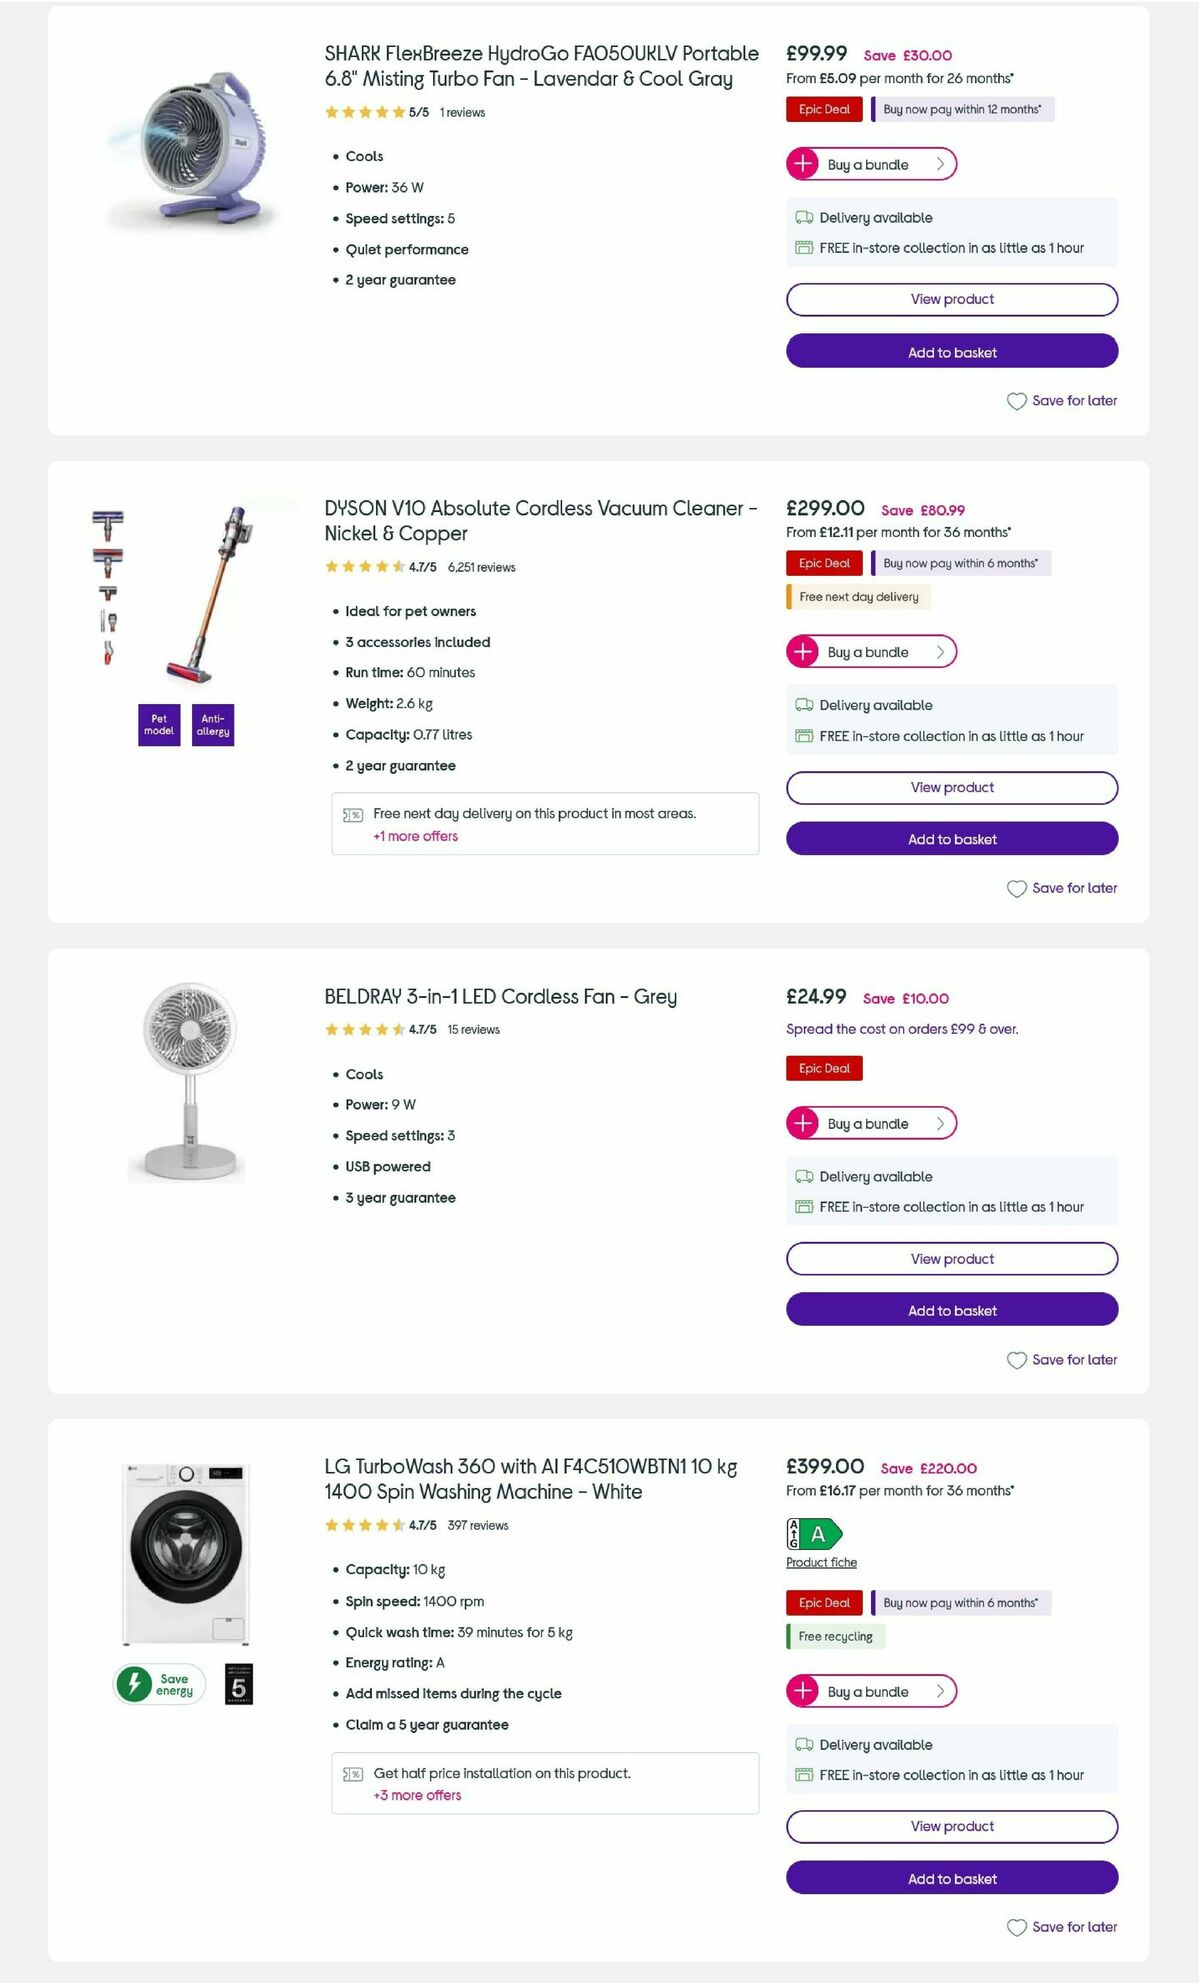The width and height of the screenshot is (1200, 1984).
Task: Open the Dyson V10 product page via View product
Action: (x=951, y=787)
